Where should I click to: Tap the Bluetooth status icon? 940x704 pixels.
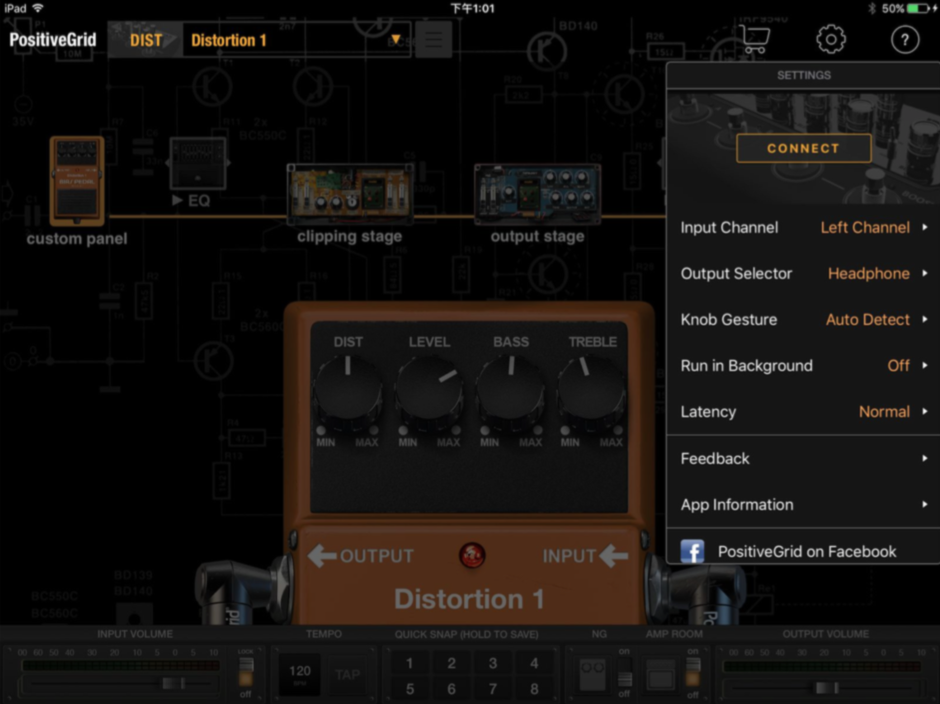click(872, 8)
